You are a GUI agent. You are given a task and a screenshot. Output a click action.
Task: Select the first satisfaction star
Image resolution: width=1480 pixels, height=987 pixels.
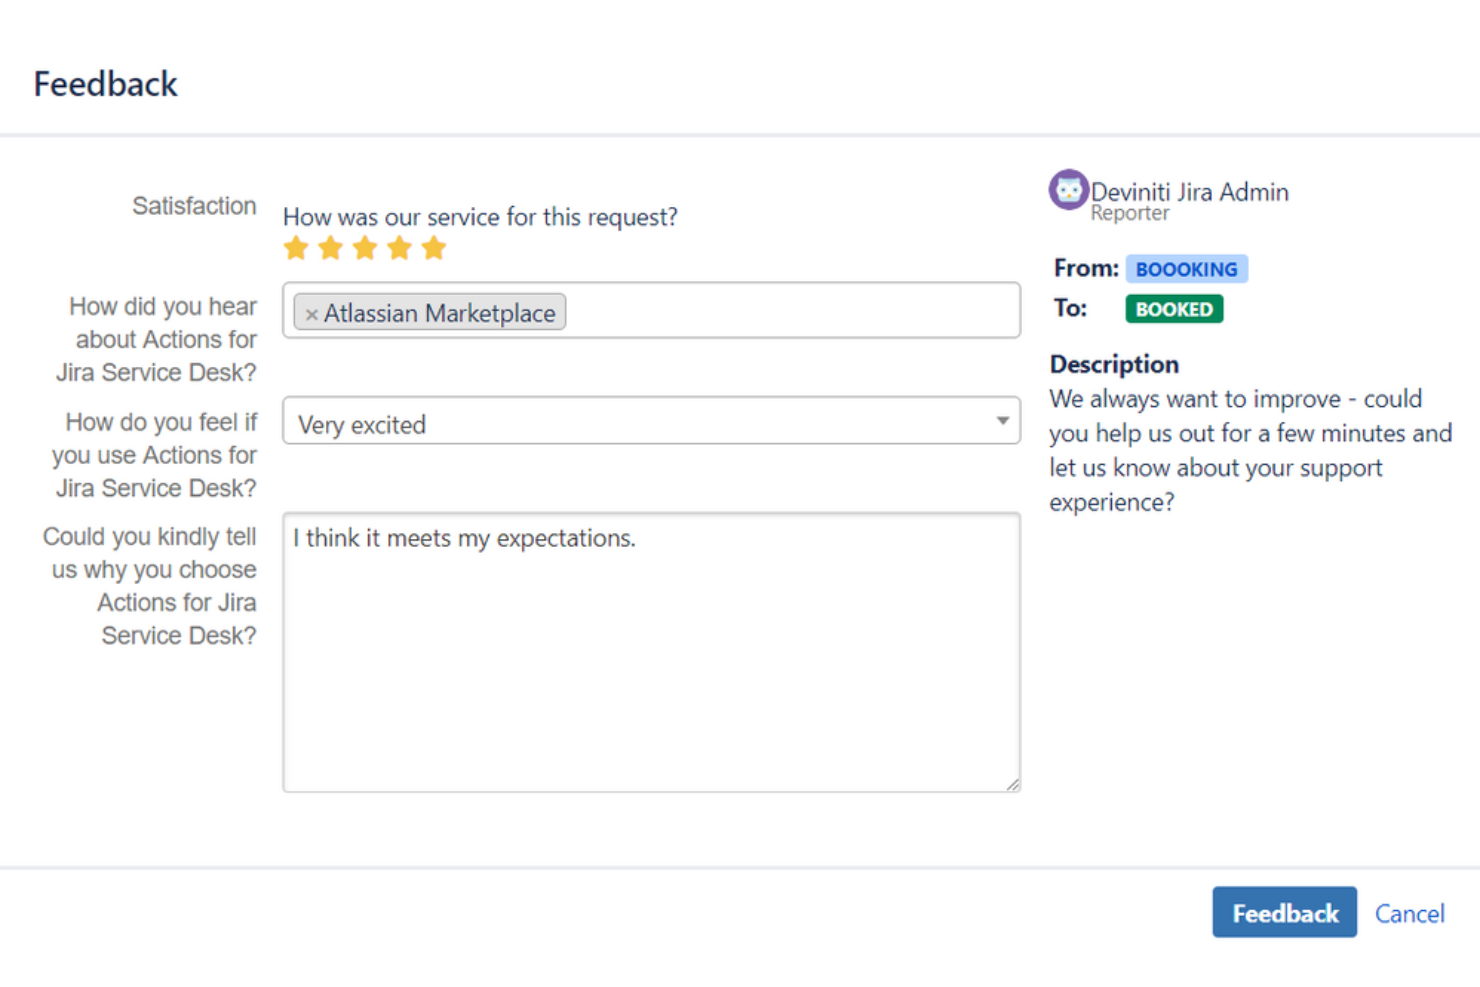click(x=296, y=248)
